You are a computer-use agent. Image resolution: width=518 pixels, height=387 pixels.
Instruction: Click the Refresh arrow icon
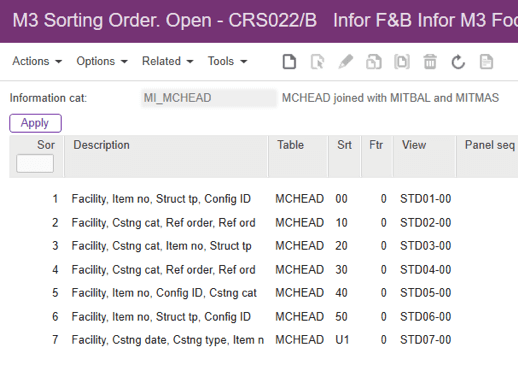point(458,62)
